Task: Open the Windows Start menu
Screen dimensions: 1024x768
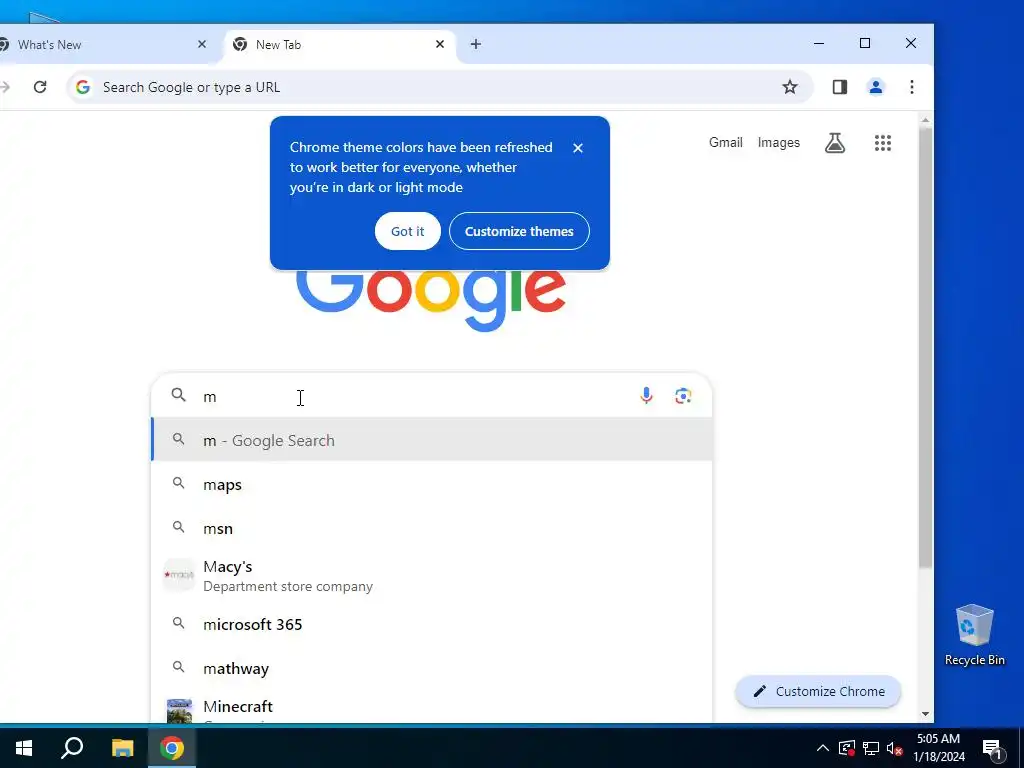Action: (x=24, y=748)
